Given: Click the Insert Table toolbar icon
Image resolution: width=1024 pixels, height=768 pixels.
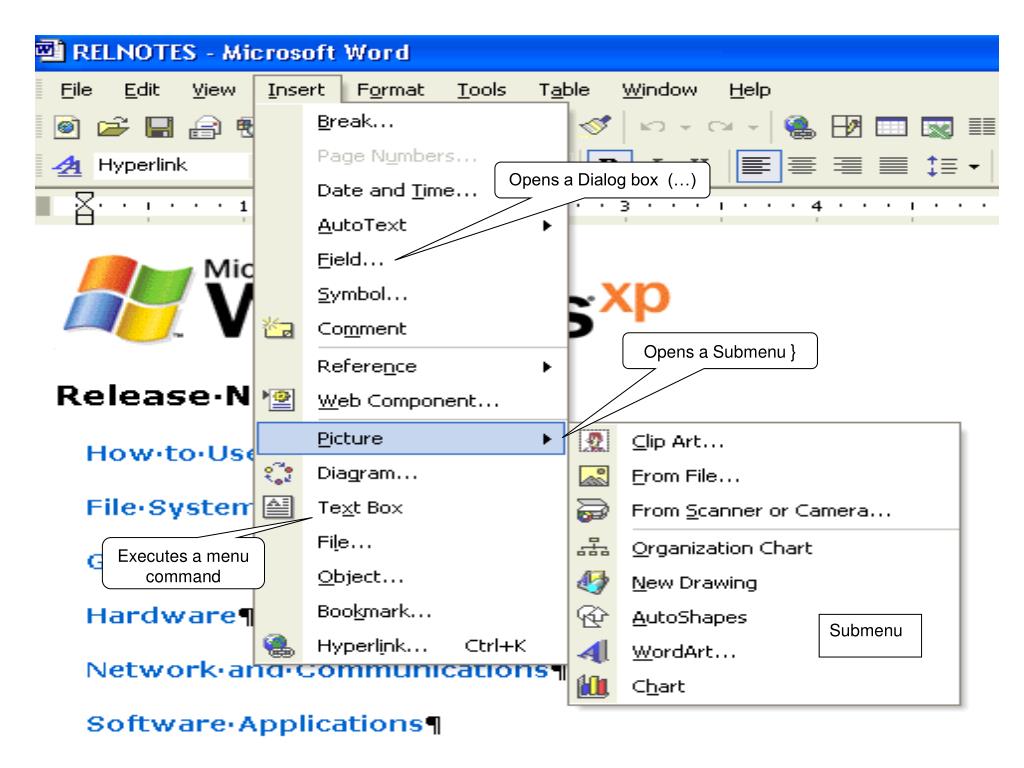Looking at the screenshot, I should click(x=891, y=126).
